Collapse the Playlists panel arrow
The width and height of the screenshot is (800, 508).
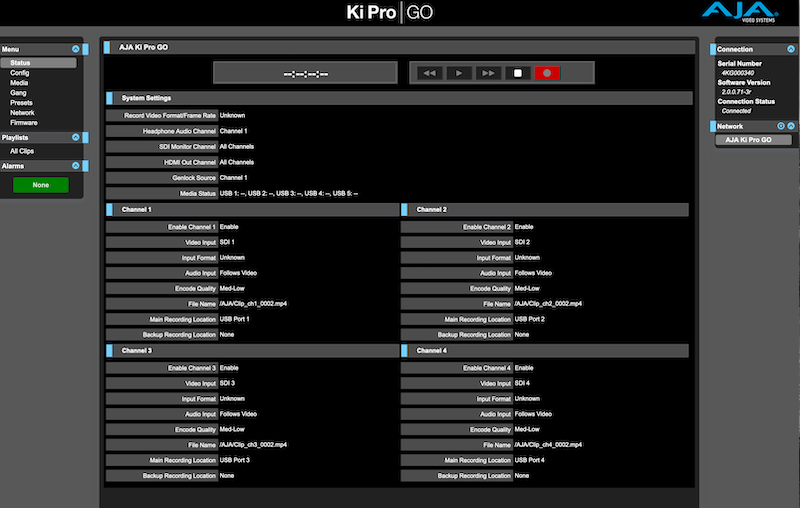coord(76,137)
